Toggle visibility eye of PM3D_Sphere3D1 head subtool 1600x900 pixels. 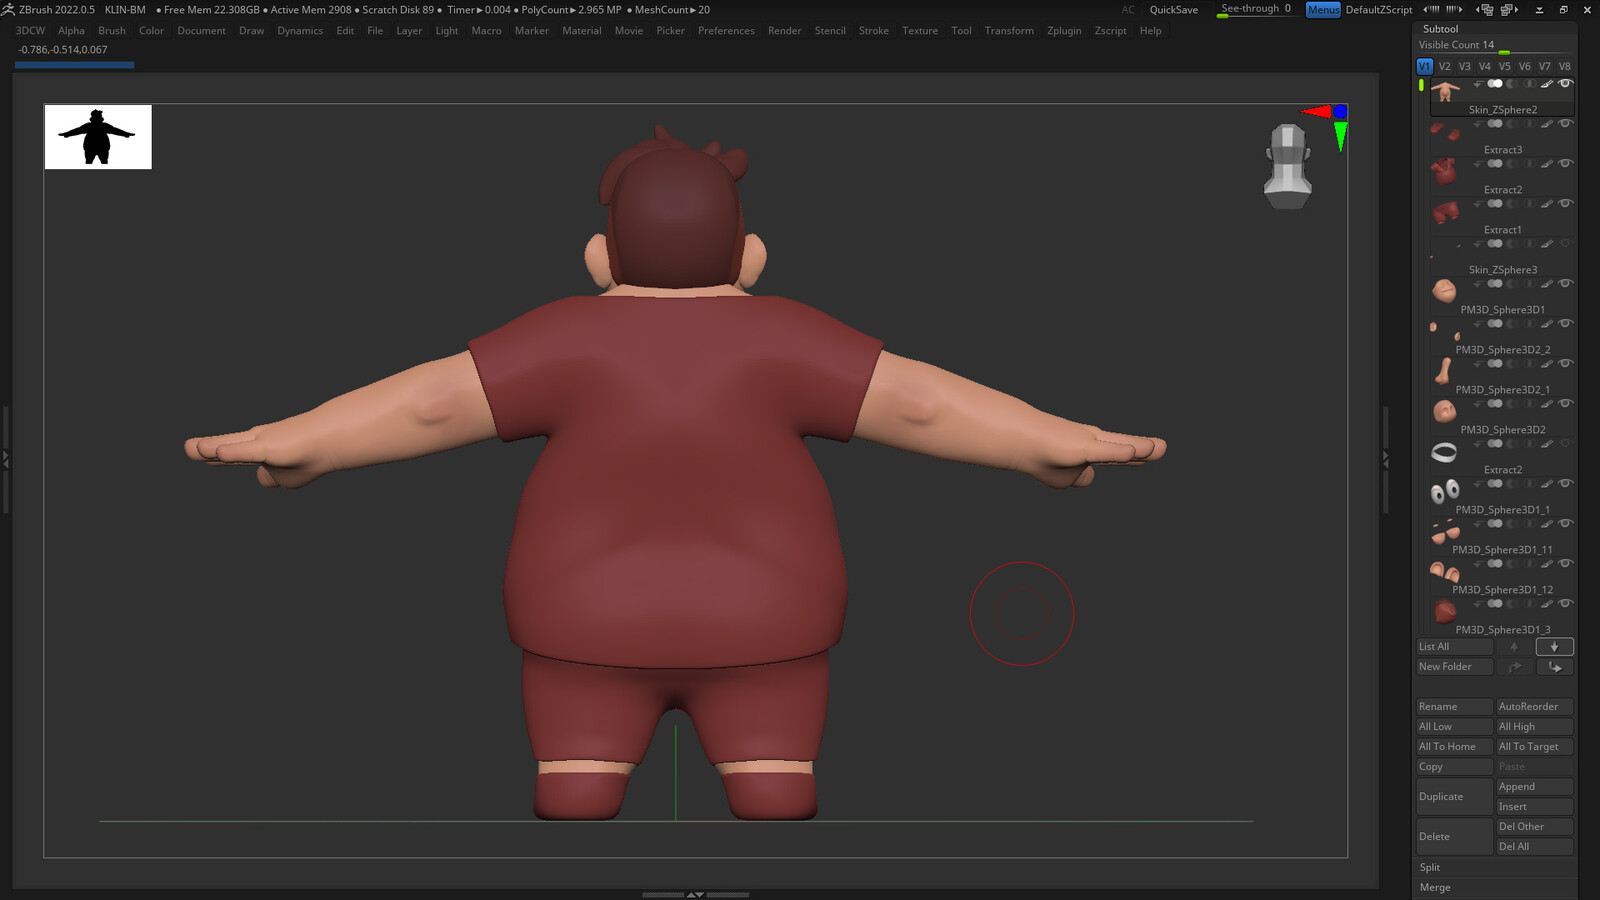(1565, 284)
